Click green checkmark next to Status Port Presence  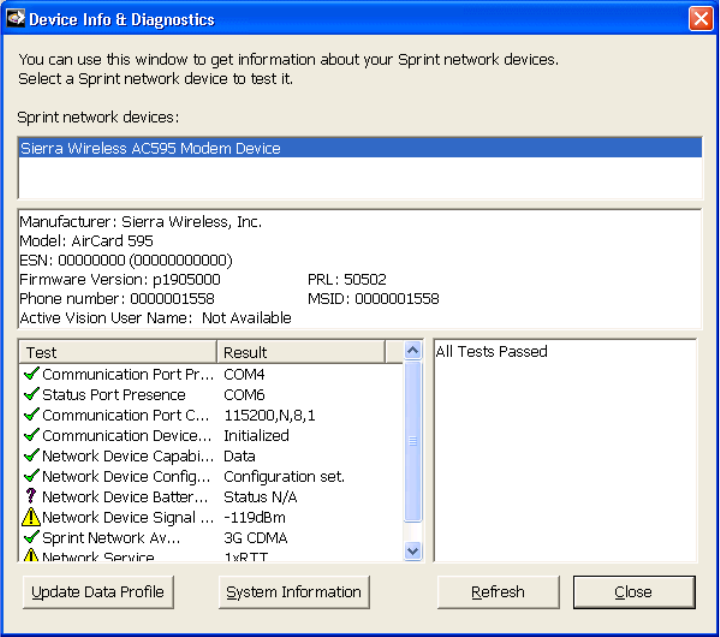[31, 395]
